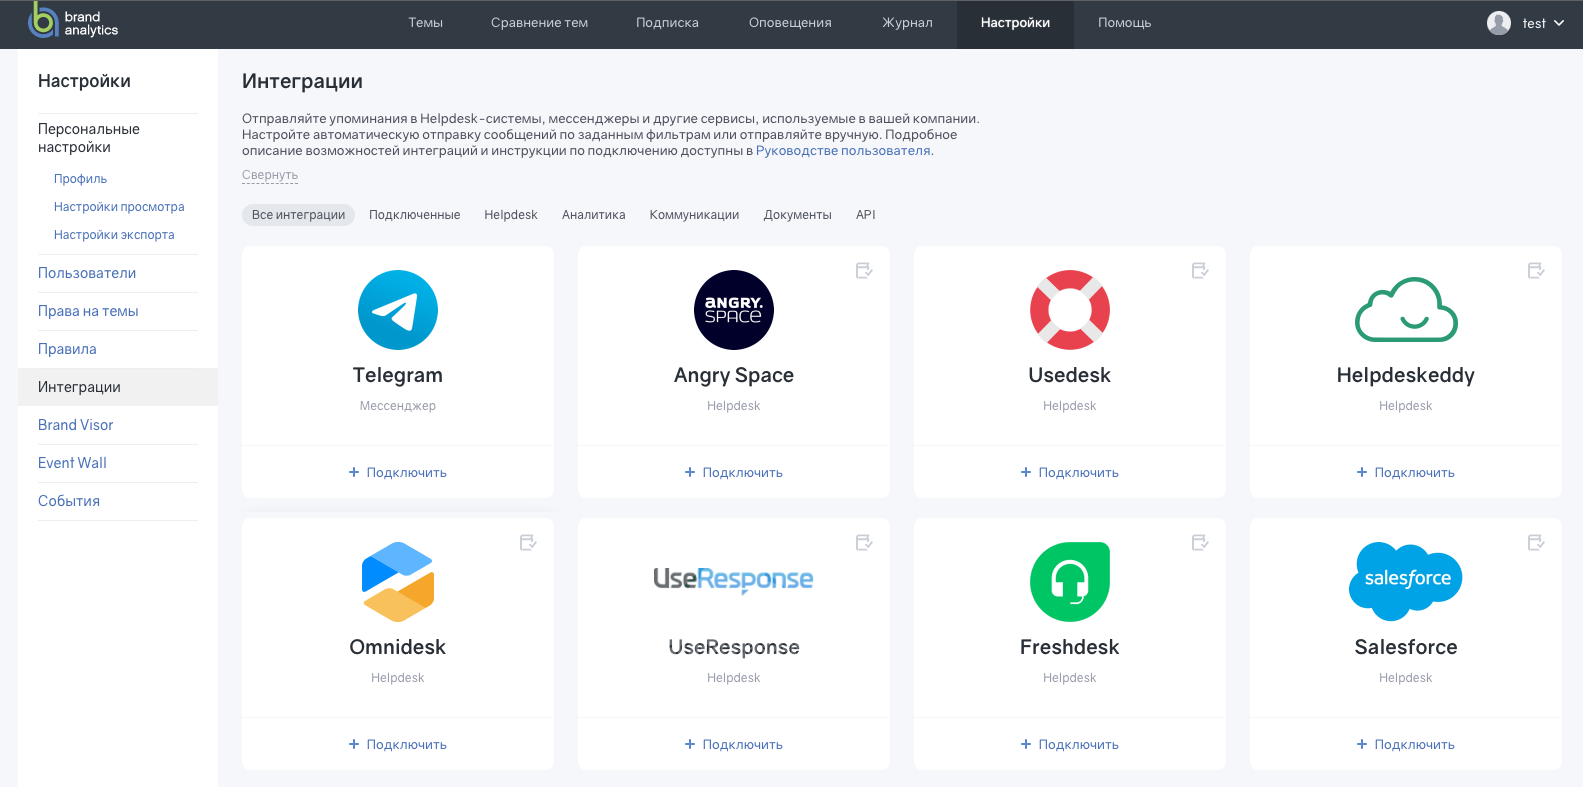Open Brand Visor in the sidebar
The image size is (1583, 787).
[x=76, y=425]
